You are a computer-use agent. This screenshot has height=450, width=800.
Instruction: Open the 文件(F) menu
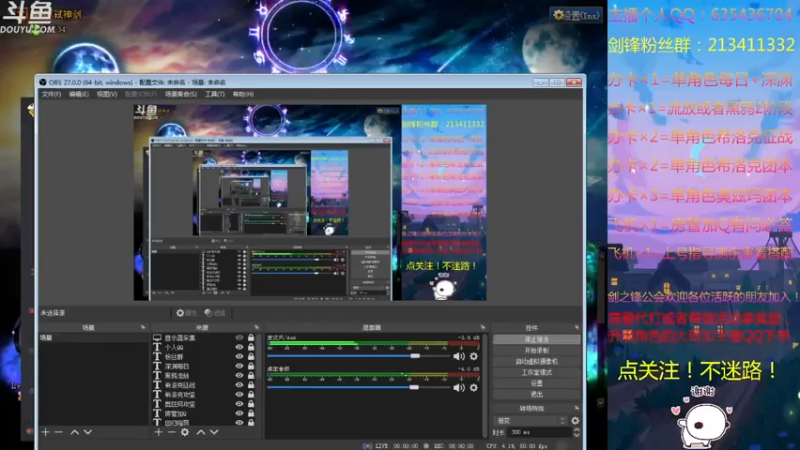click(51, 94)
